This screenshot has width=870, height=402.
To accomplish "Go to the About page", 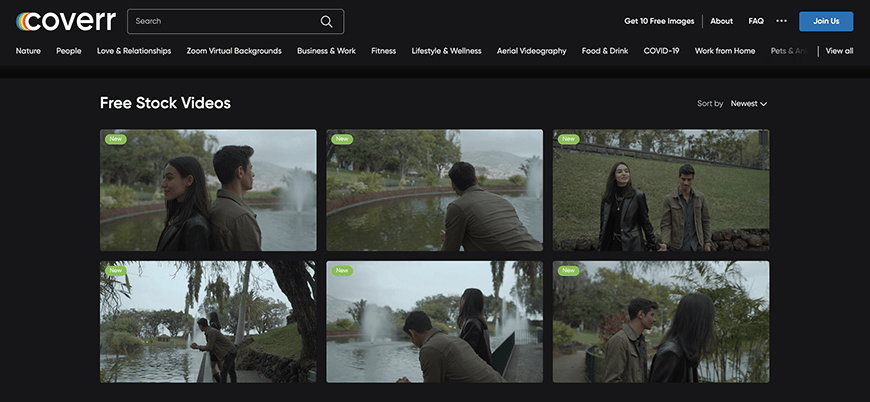I will coord(721,21).
